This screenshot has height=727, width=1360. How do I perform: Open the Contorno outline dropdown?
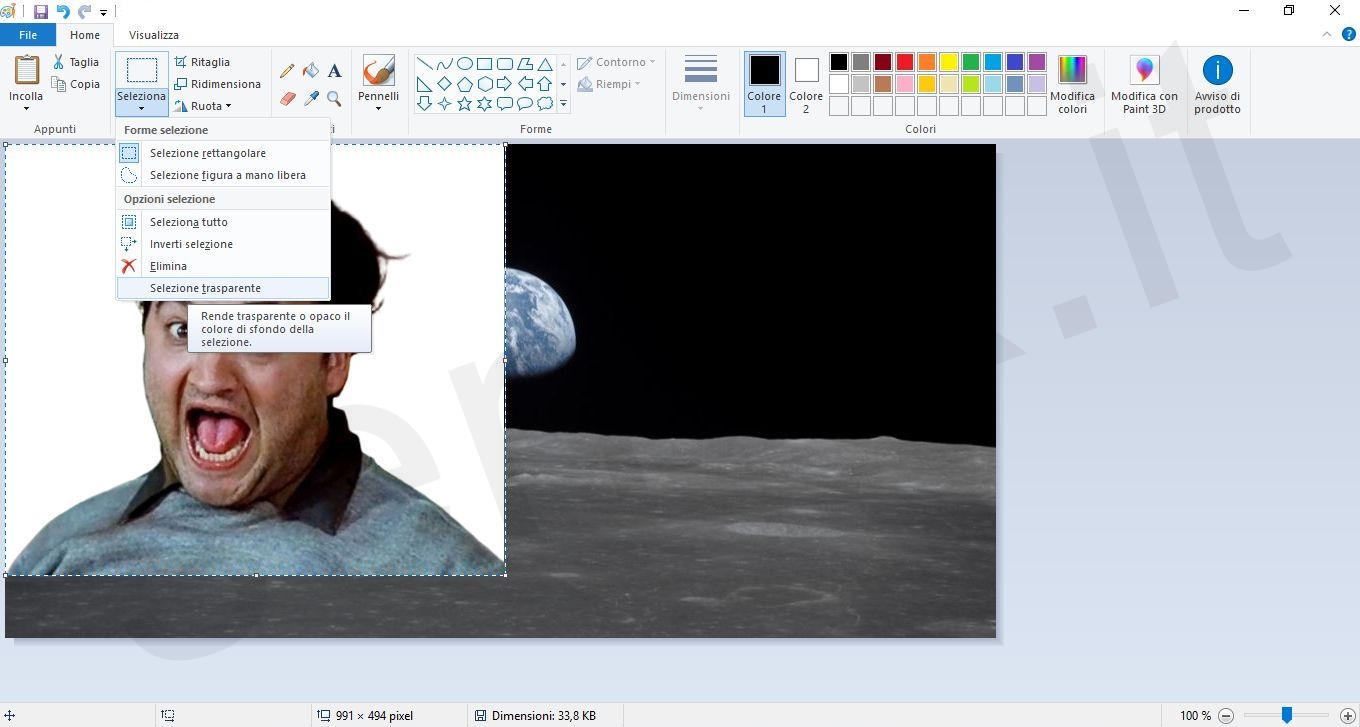tap(616, 62)
